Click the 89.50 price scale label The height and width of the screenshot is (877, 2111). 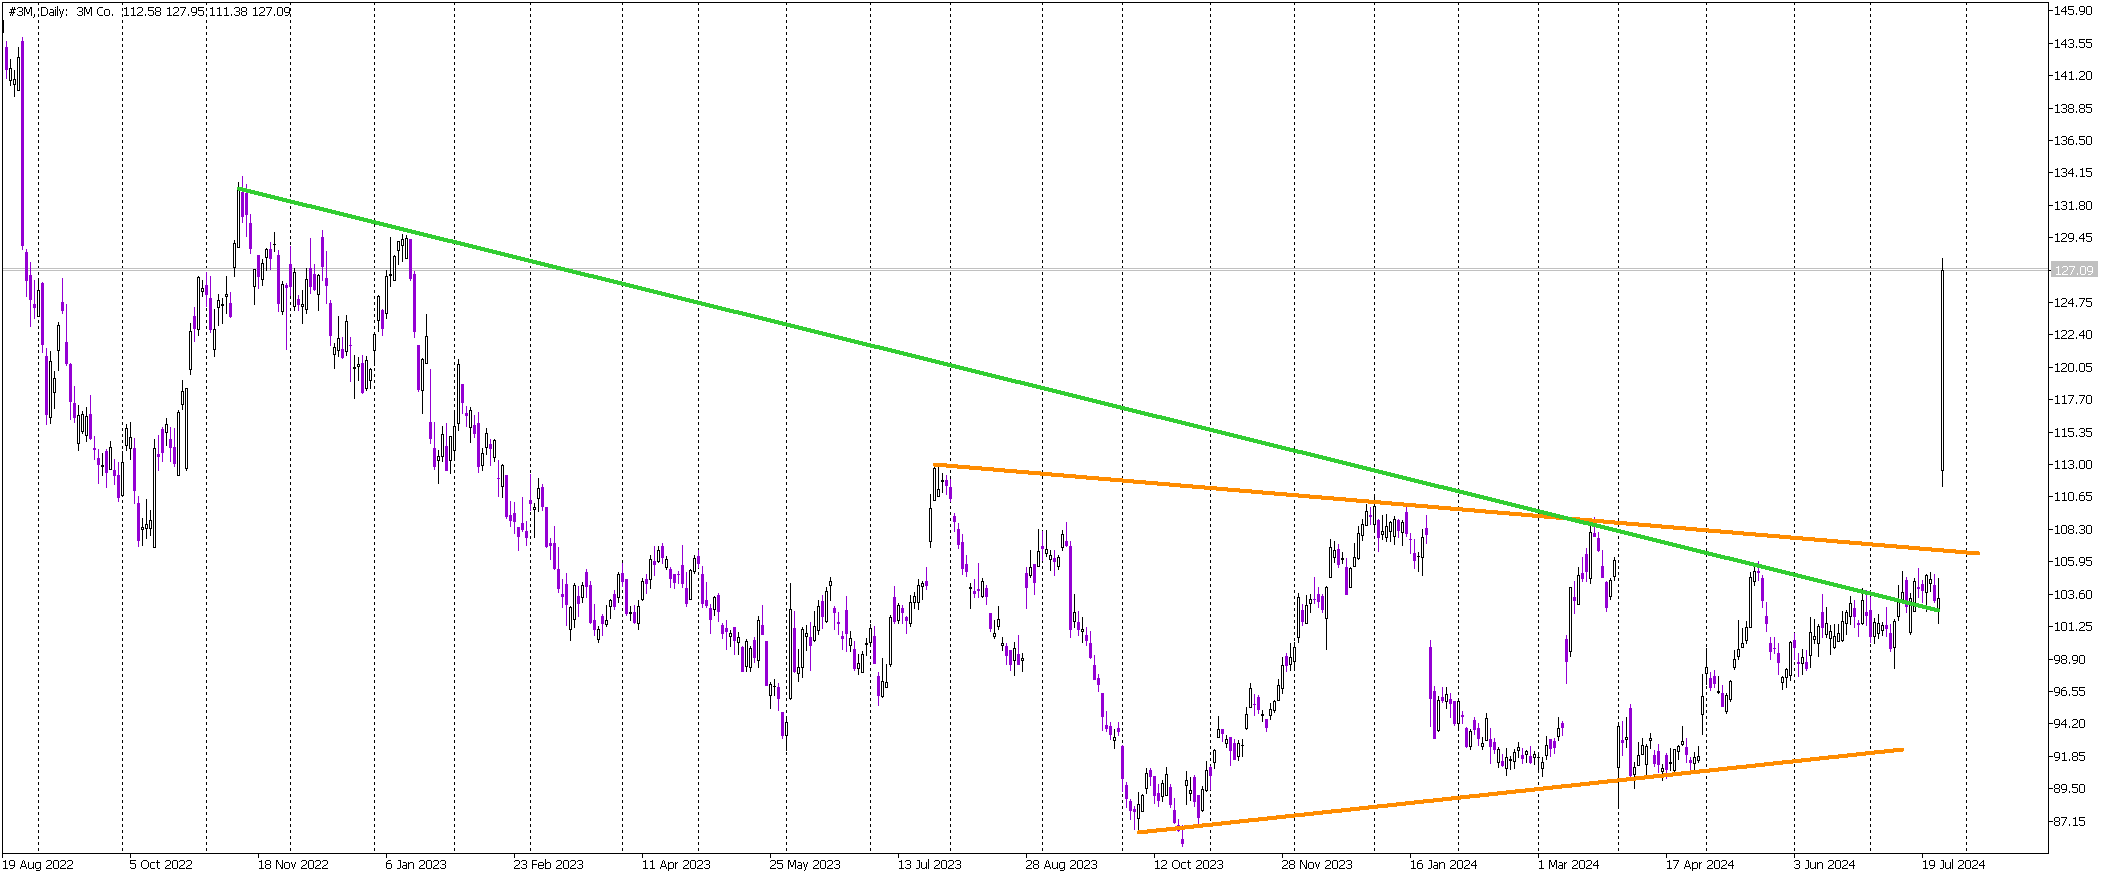pyautogui.click(x=2072, y=788)
